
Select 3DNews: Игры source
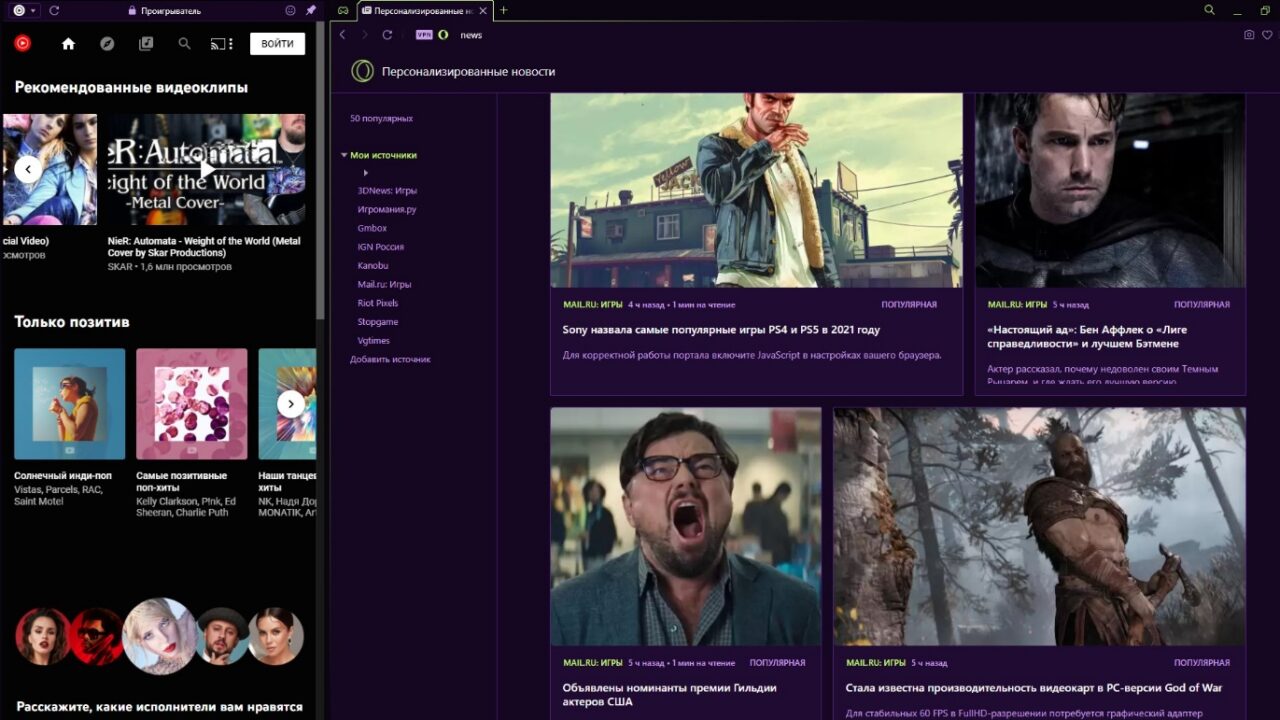[387, 190]
